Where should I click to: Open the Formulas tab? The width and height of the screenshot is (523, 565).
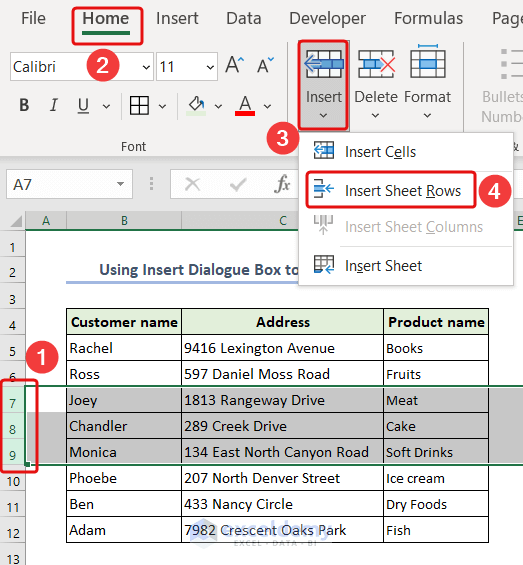[x=428, y=18]
